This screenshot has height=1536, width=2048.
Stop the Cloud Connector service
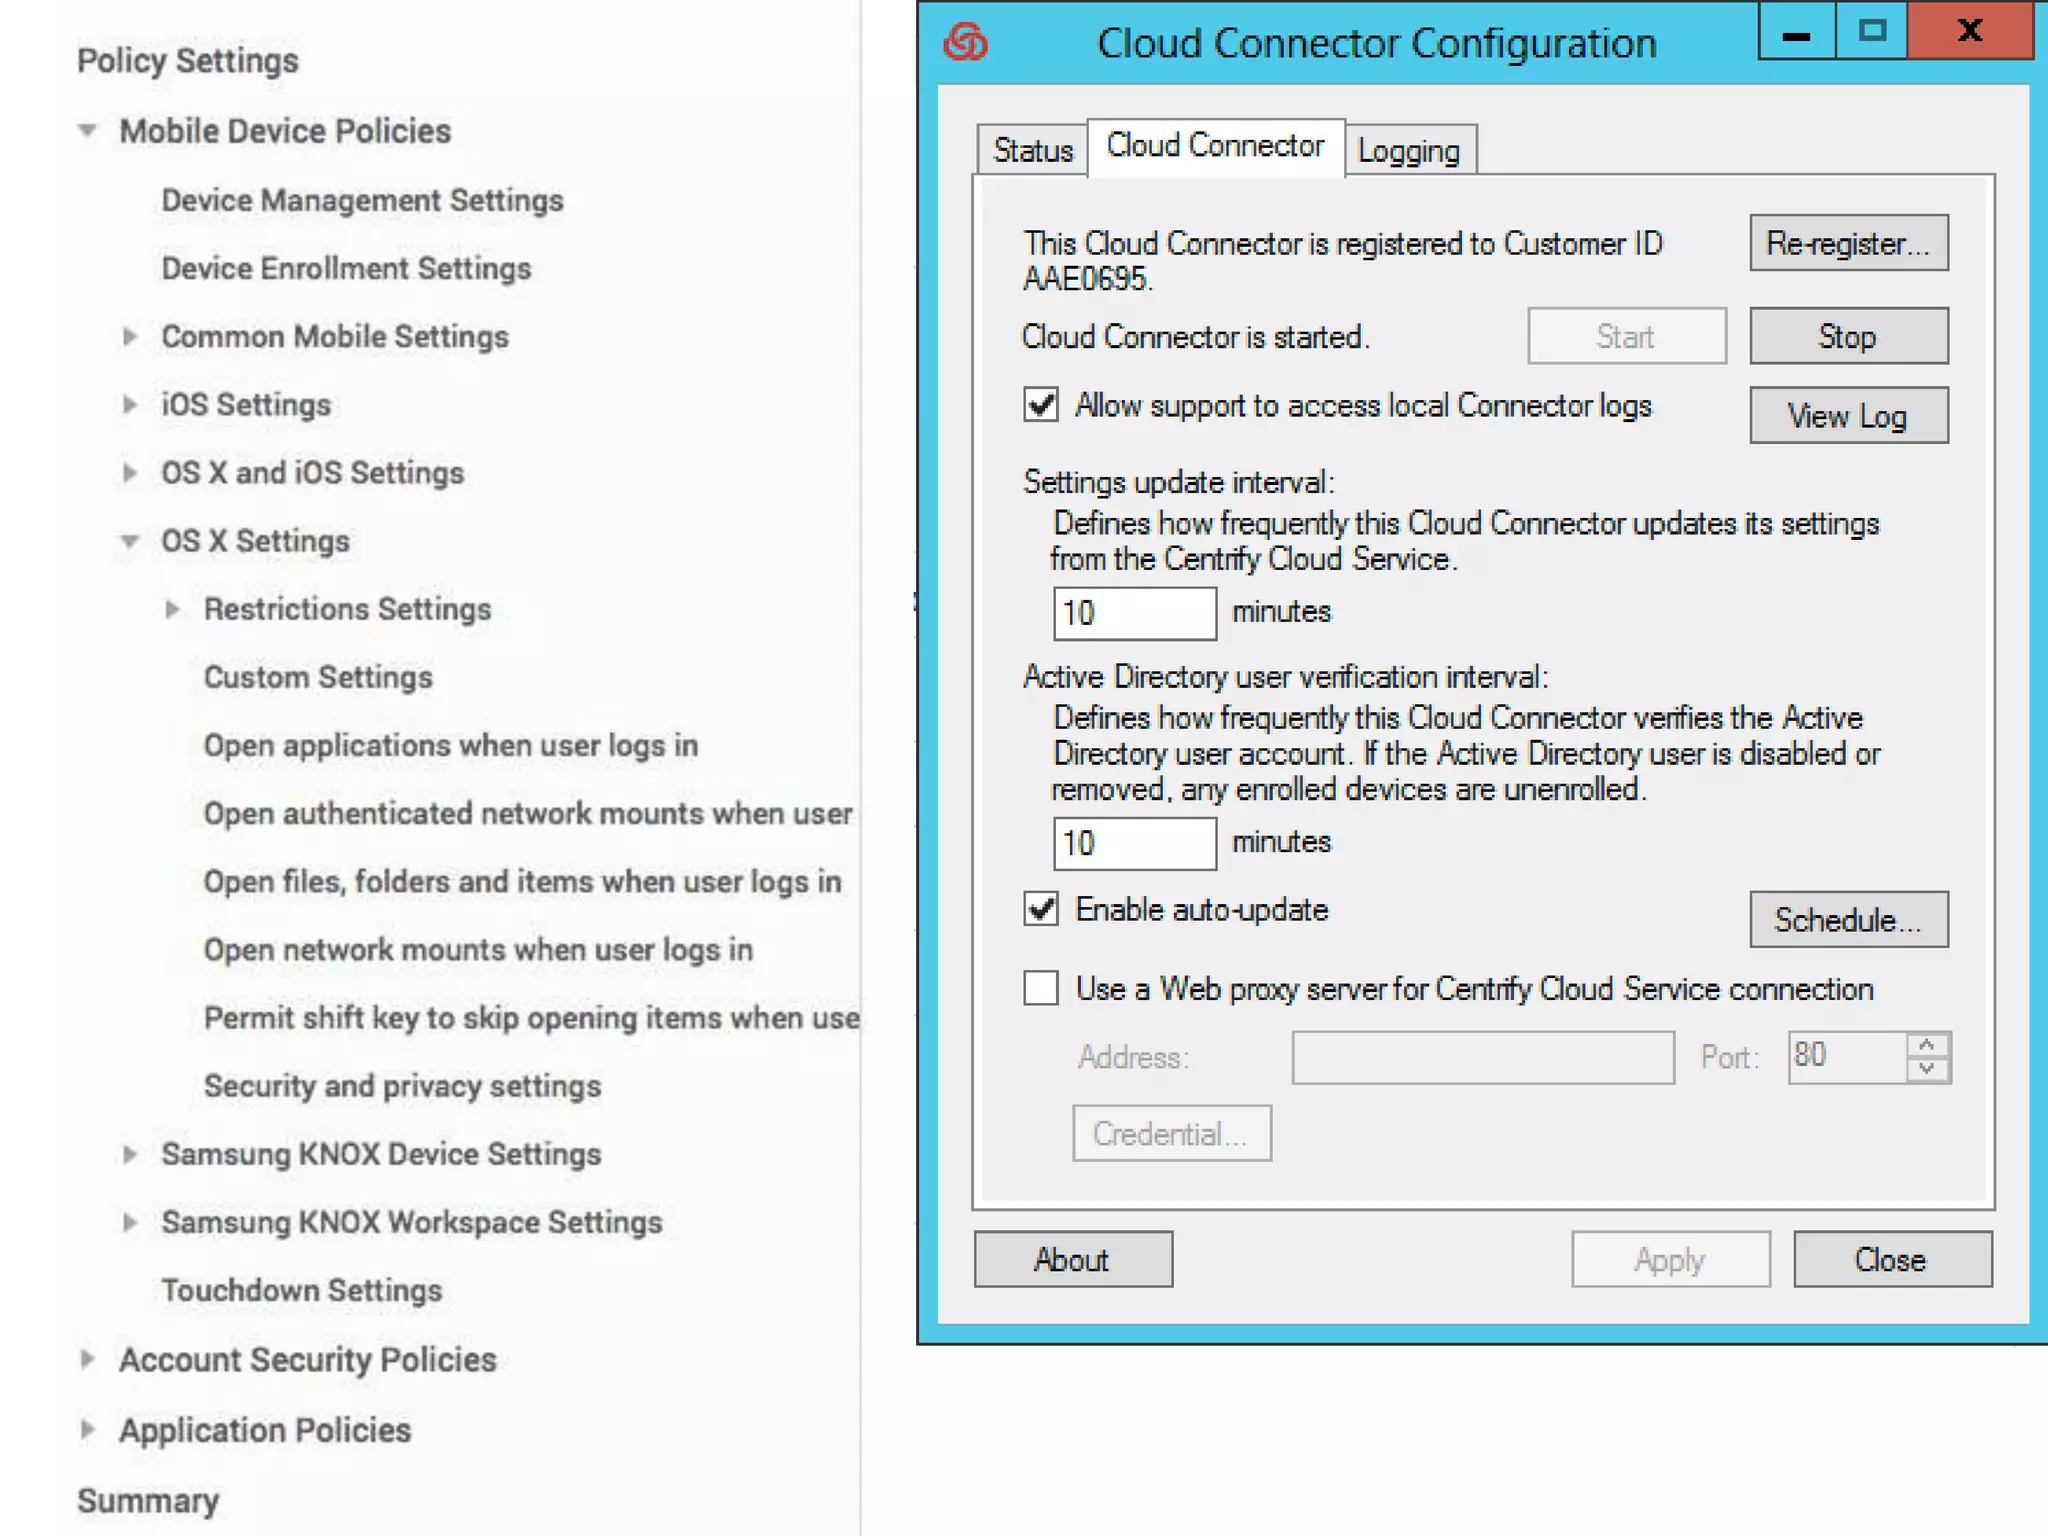[x=1848, y=336]
